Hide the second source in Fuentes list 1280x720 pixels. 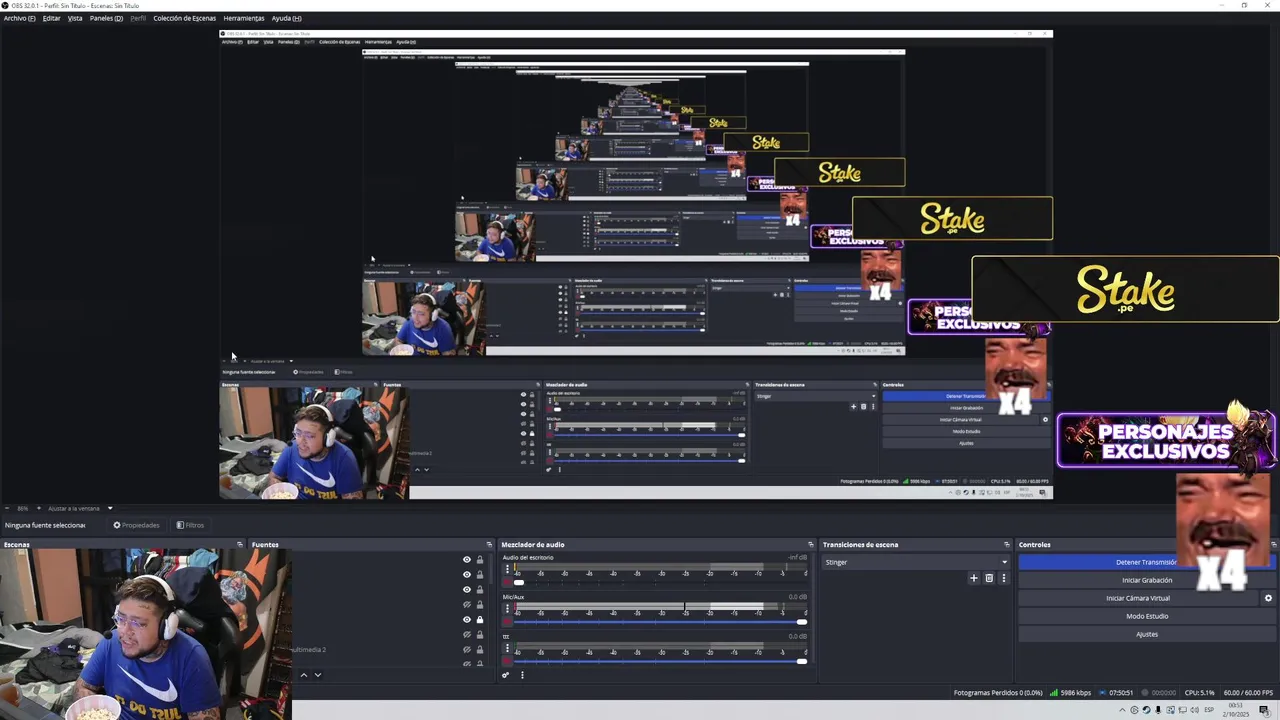466,575
